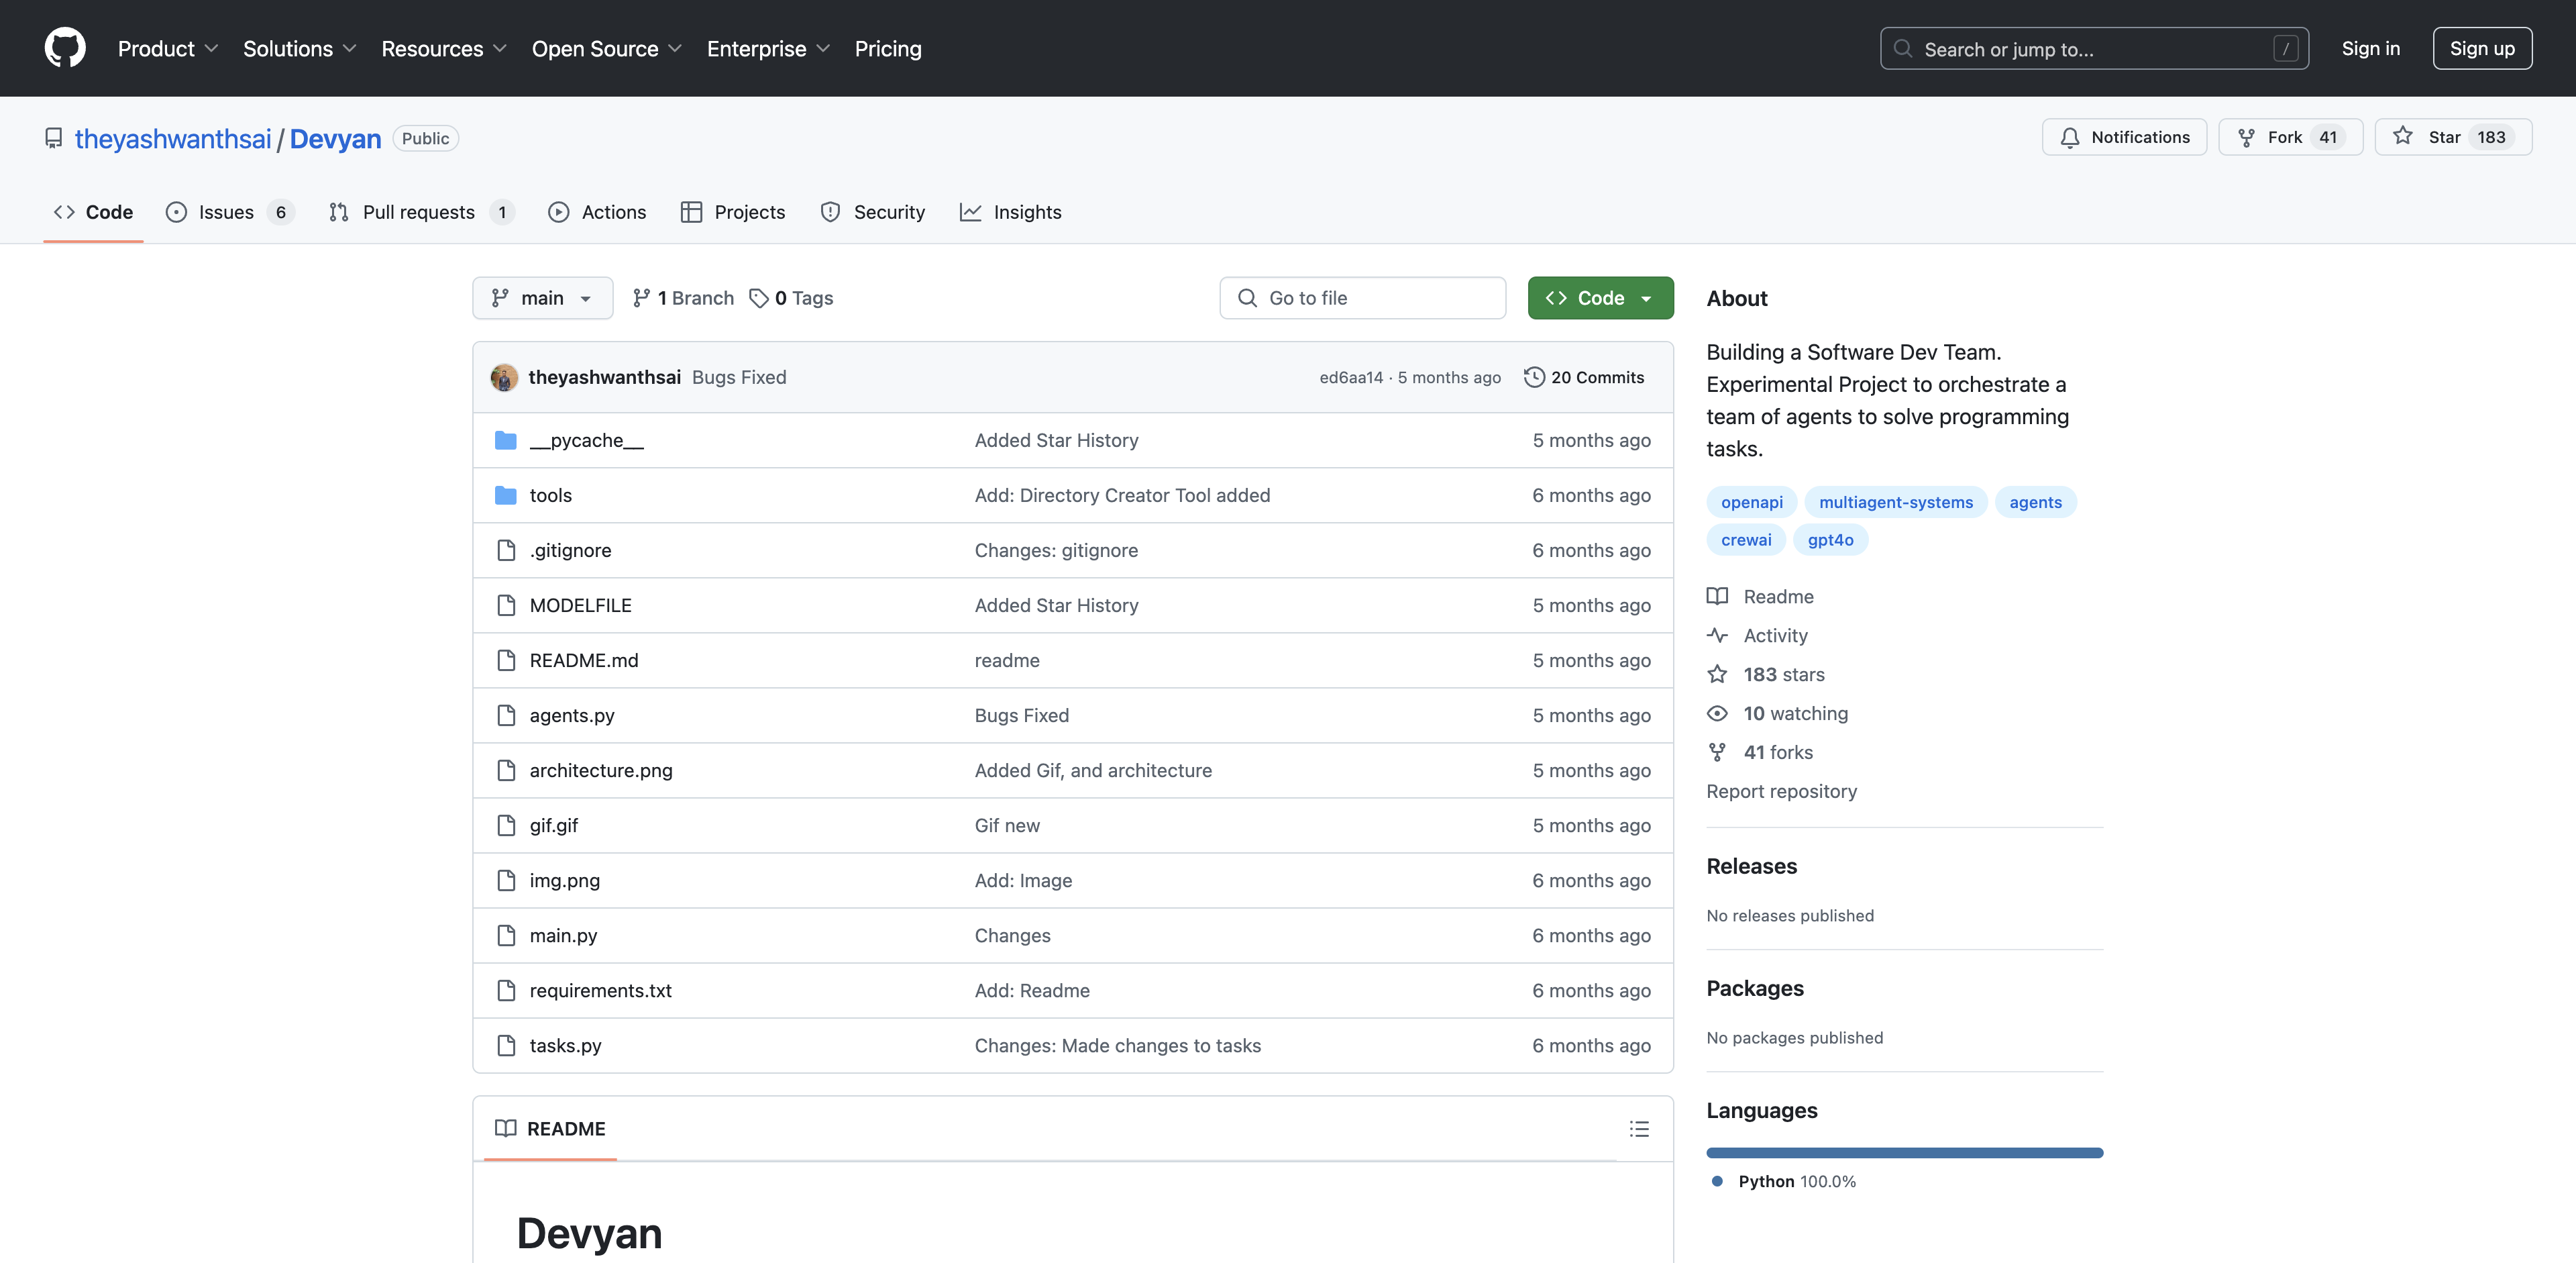Click the Go to file search field
Screen dimensions: 2576x1263
1362,298
